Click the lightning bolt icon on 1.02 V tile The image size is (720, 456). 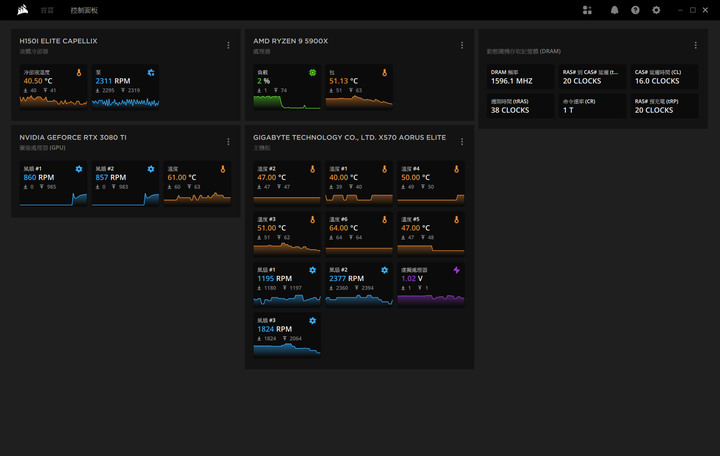pyautogui.click(x=456, y=270)
